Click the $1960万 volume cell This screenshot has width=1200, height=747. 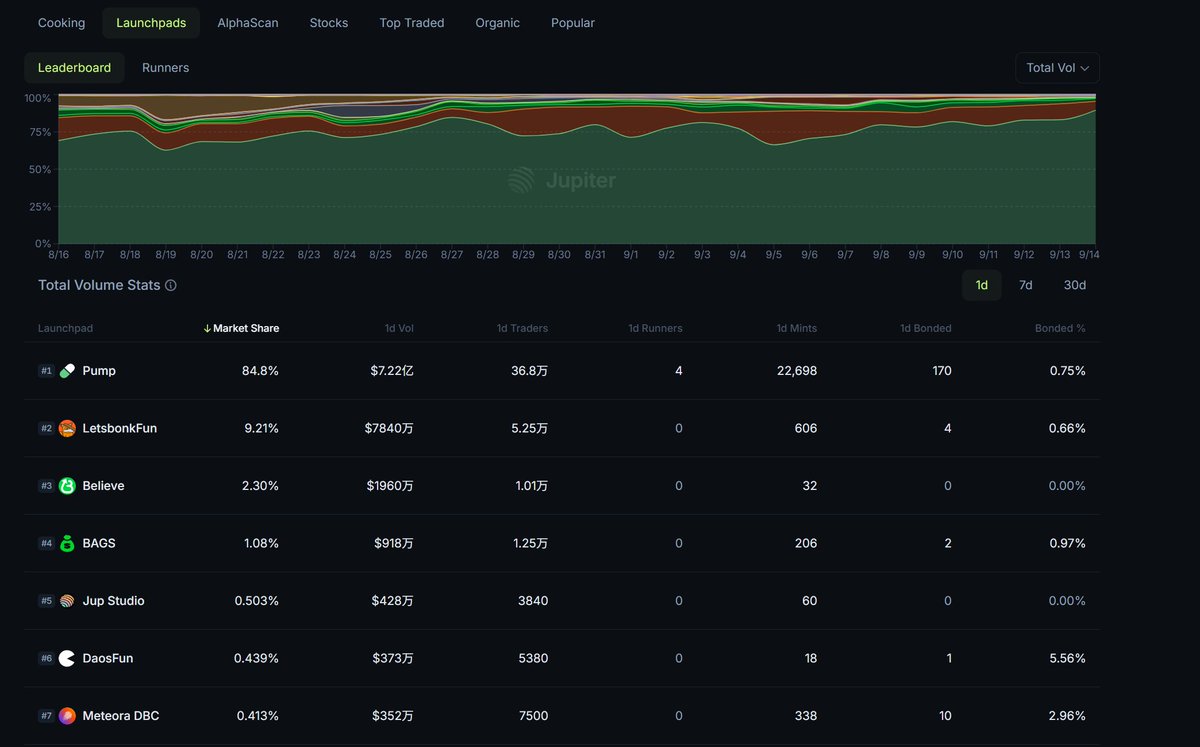pos(389,486)
